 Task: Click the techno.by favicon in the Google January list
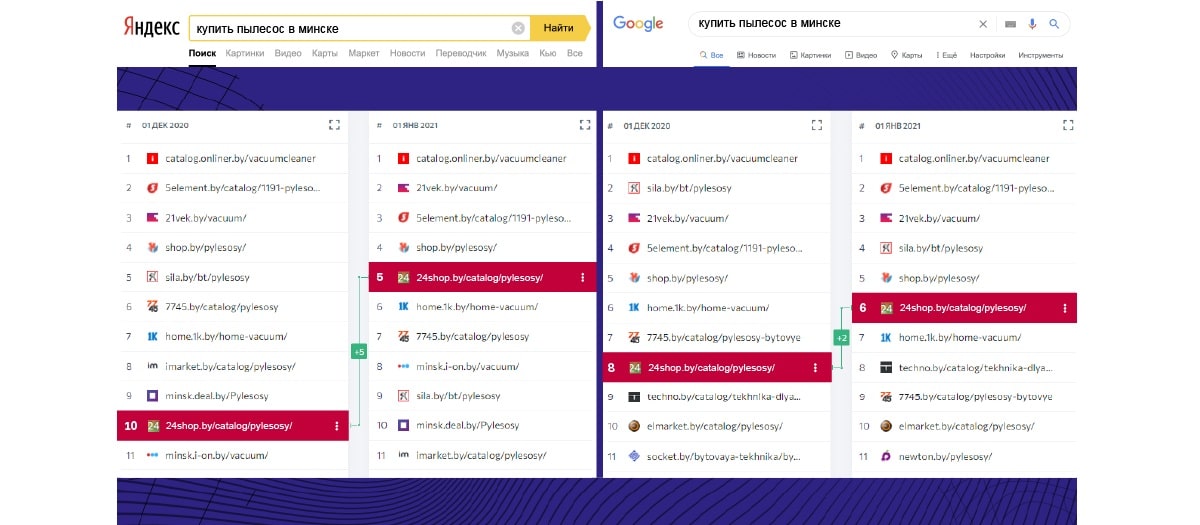[x=886, y=368]
